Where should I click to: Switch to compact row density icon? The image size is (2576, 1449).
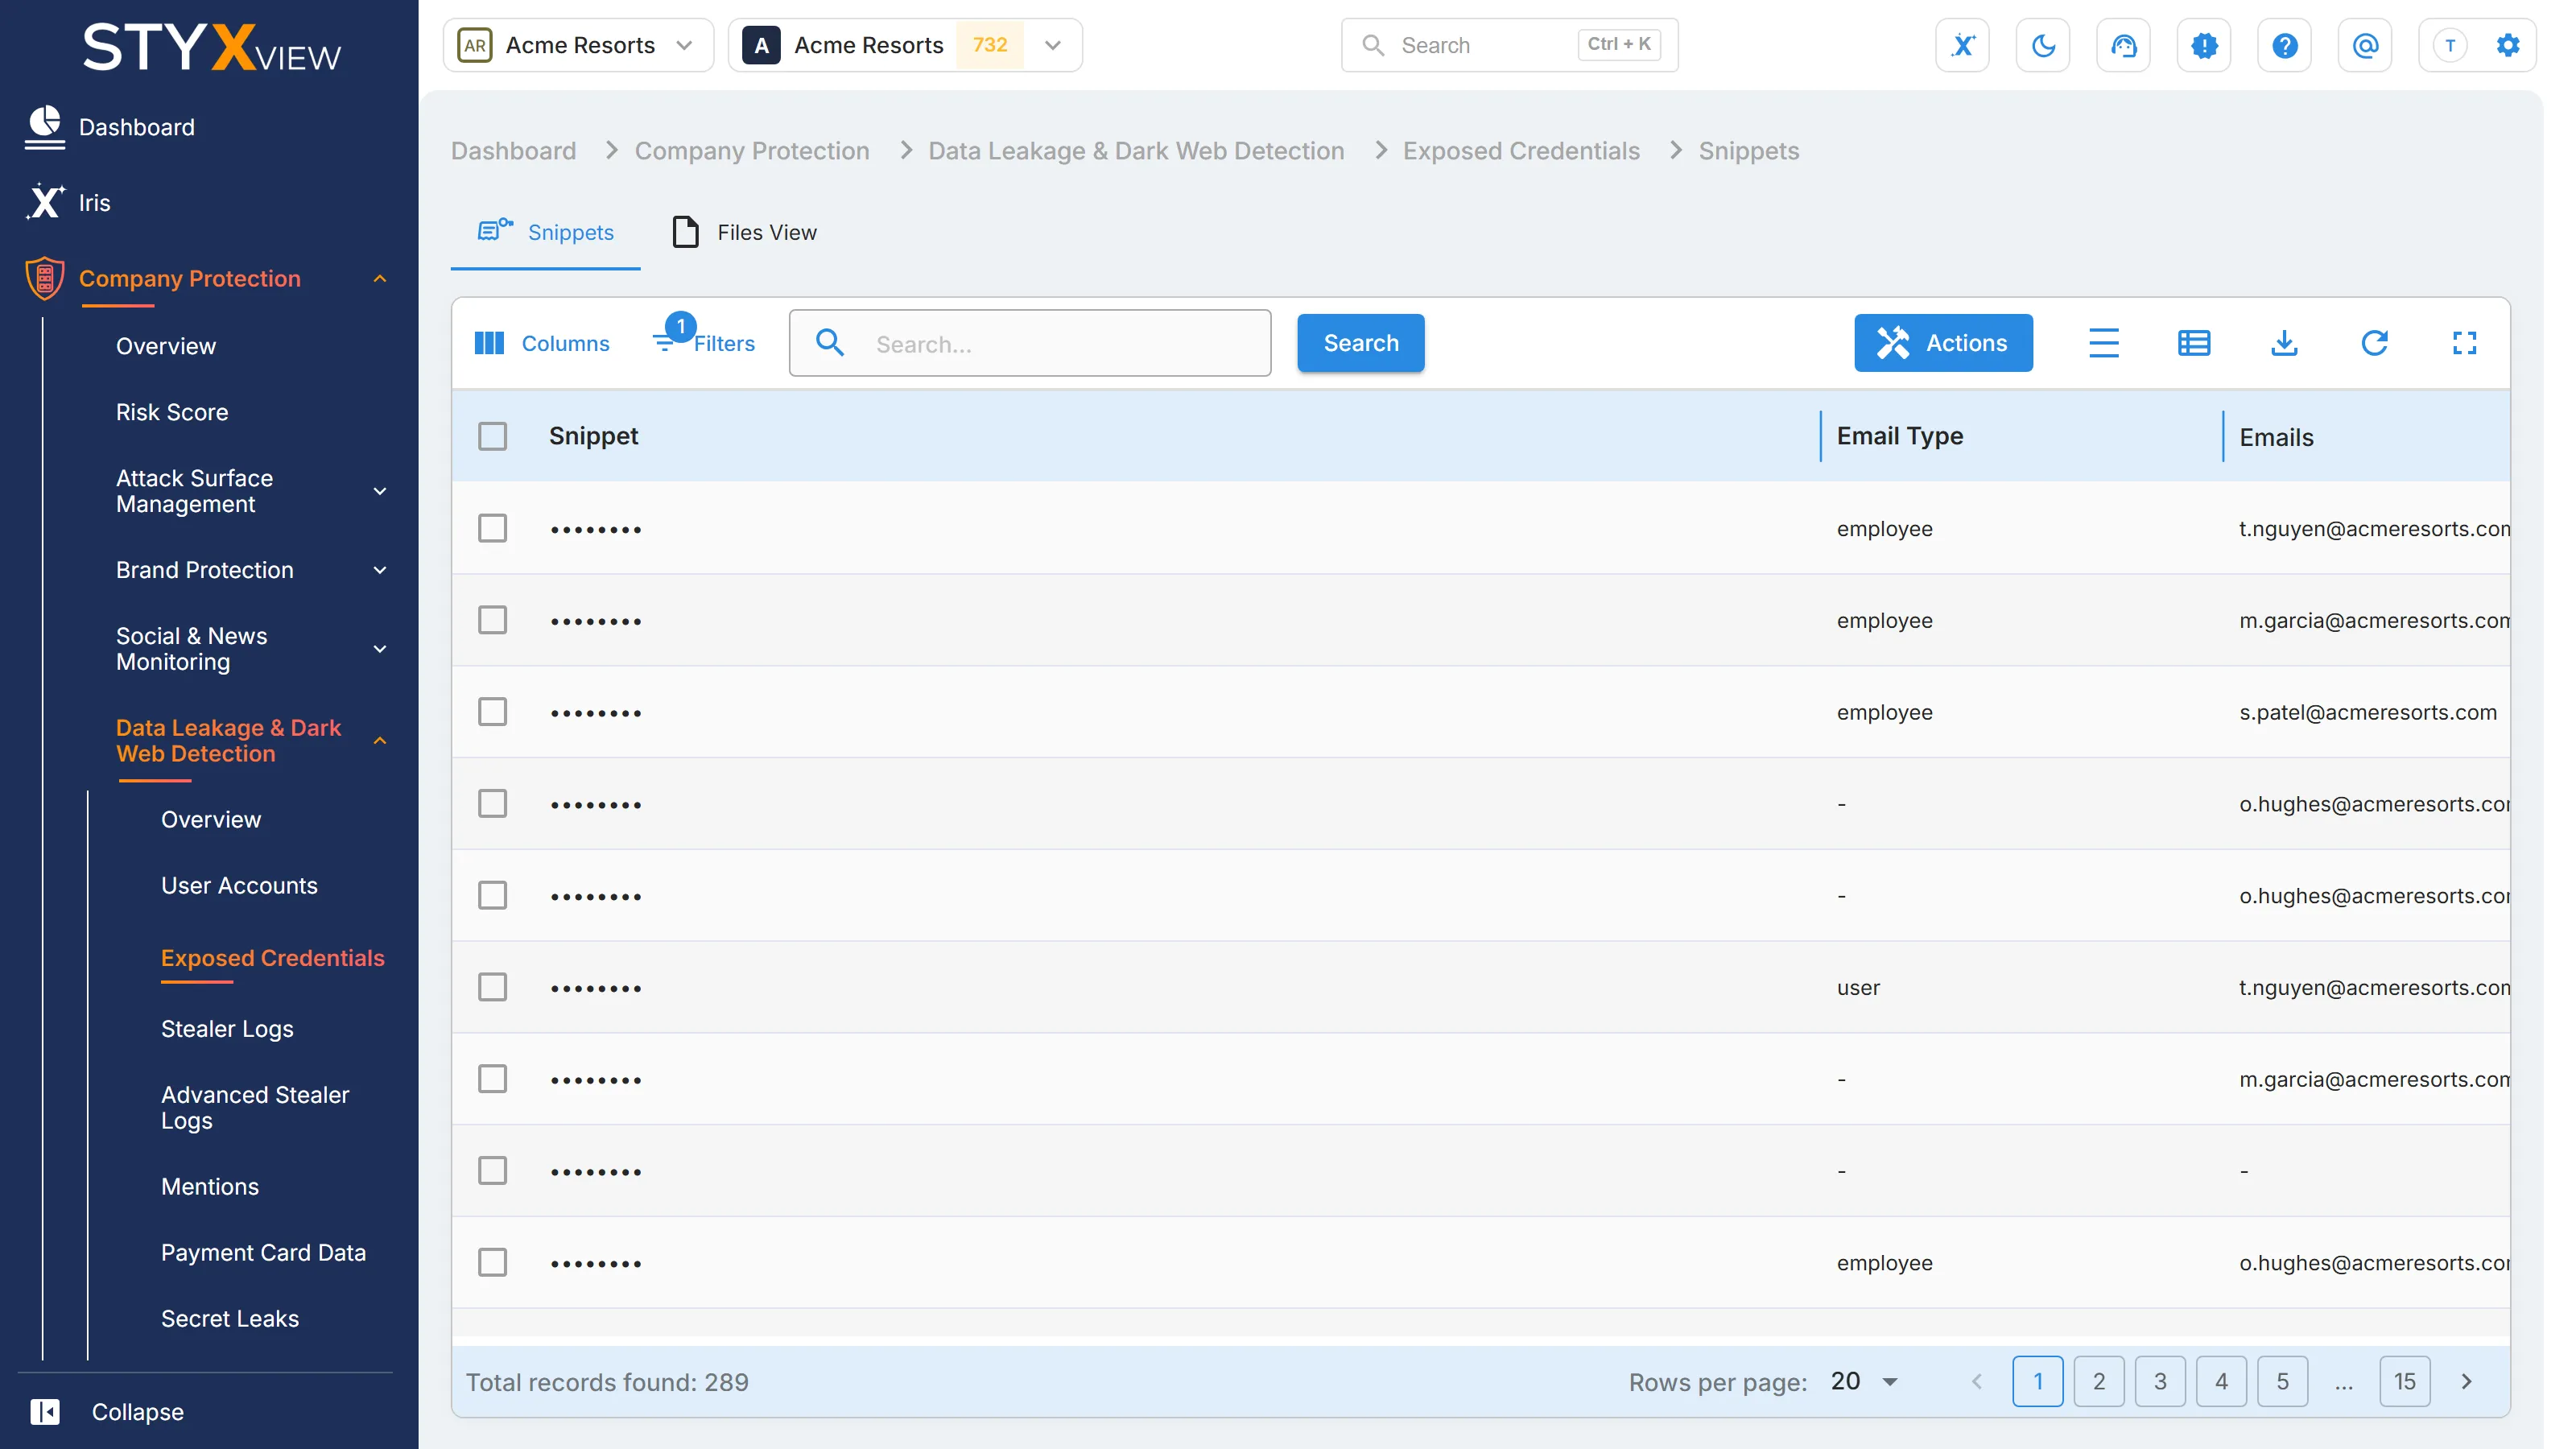(x=2103, y=343)
